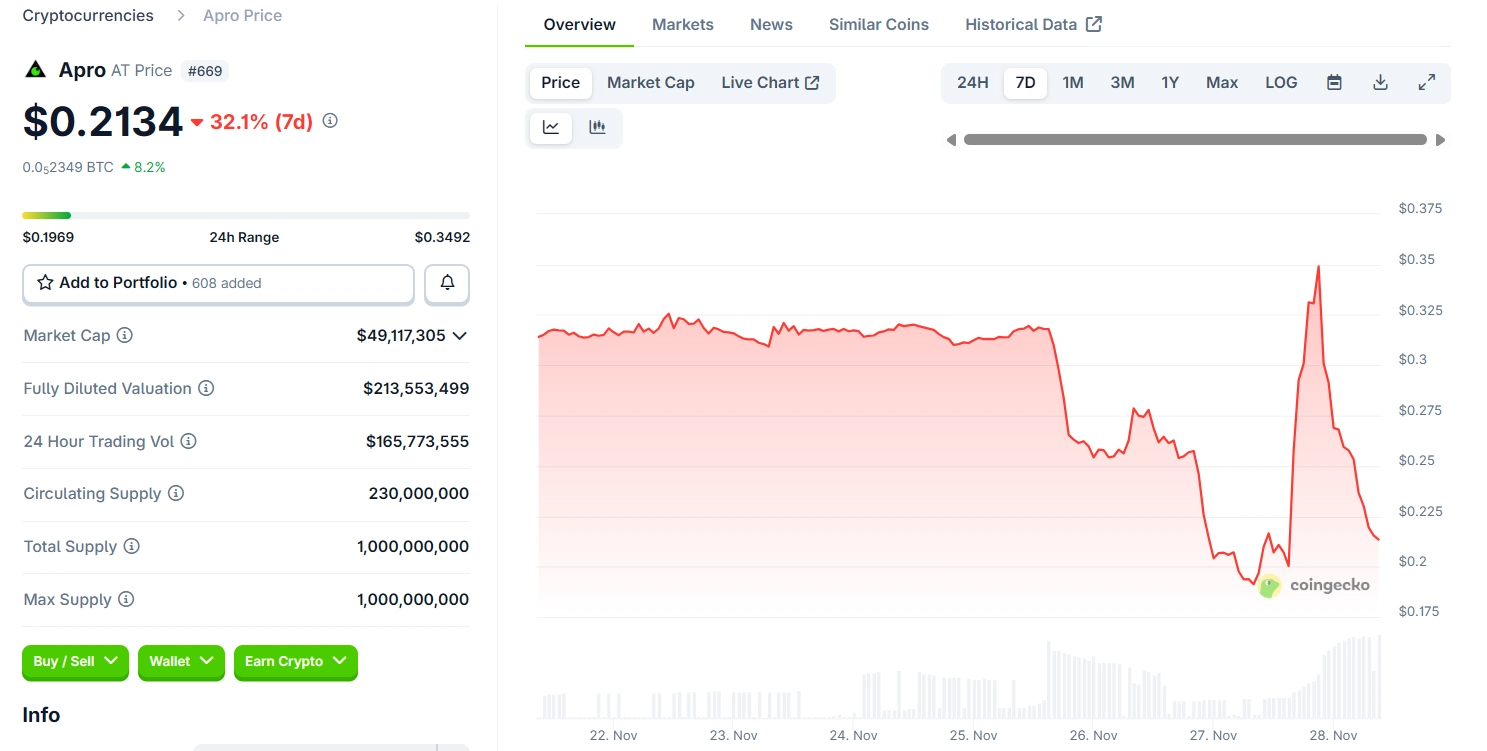Expand the Market Cap value chevron
Screen dimensions: 1487x751
coord(460,336)
